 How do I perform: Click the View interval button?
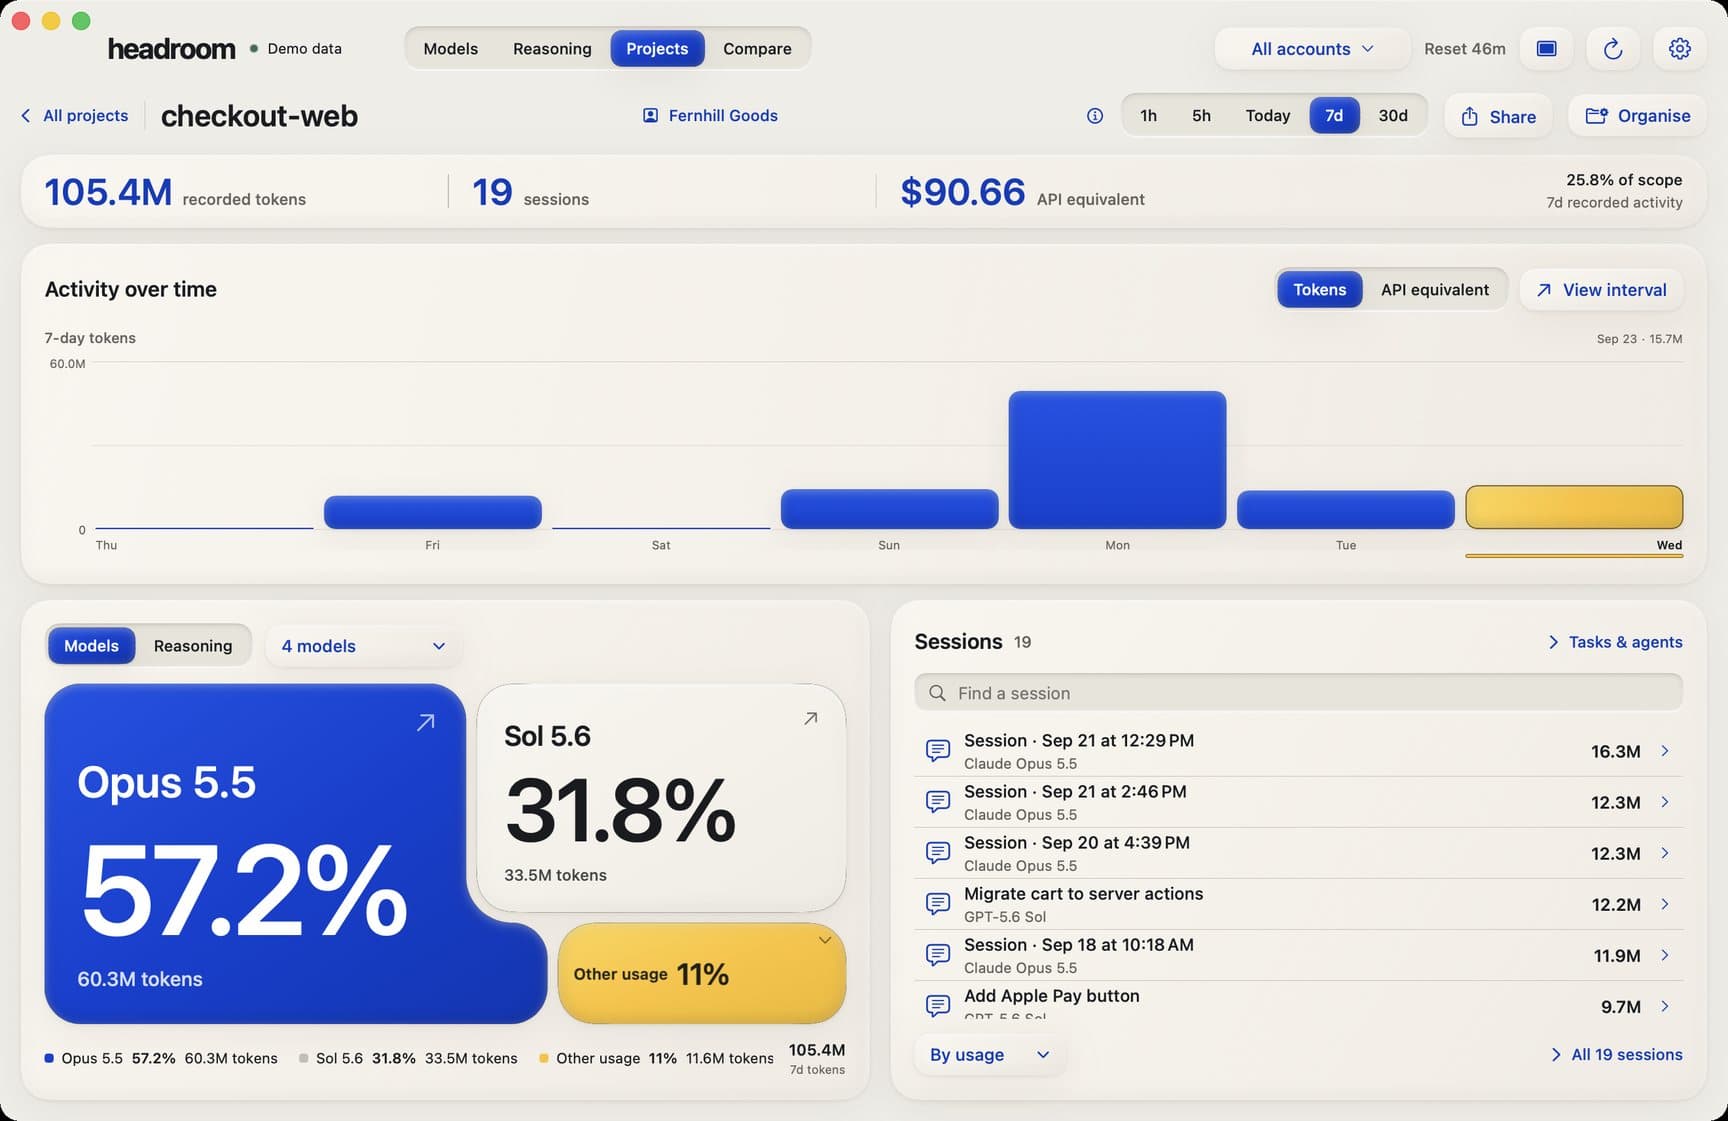click(1601, 290)
